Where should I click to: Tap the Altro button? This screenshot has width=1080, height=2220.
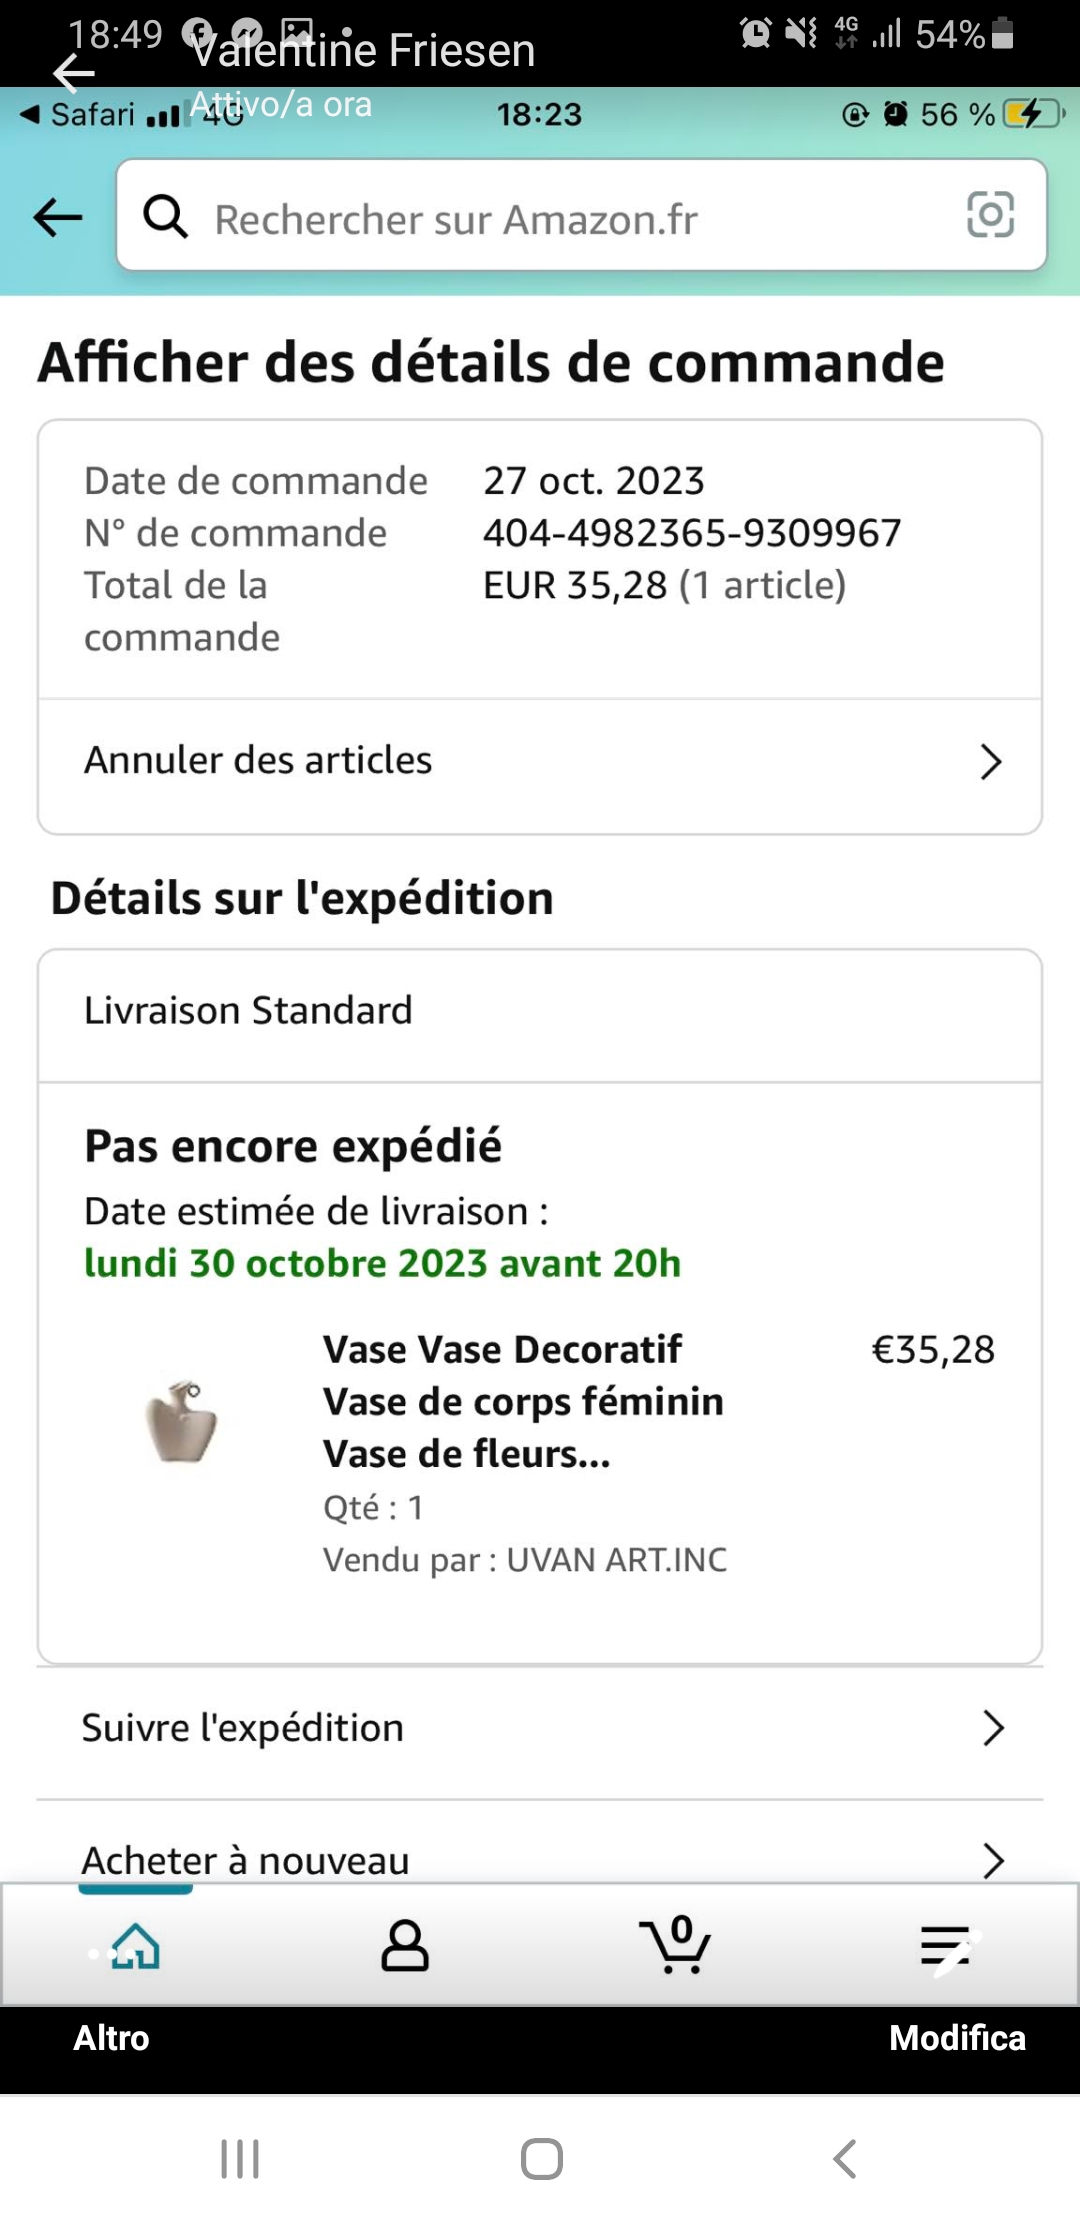click(111, 2038)
